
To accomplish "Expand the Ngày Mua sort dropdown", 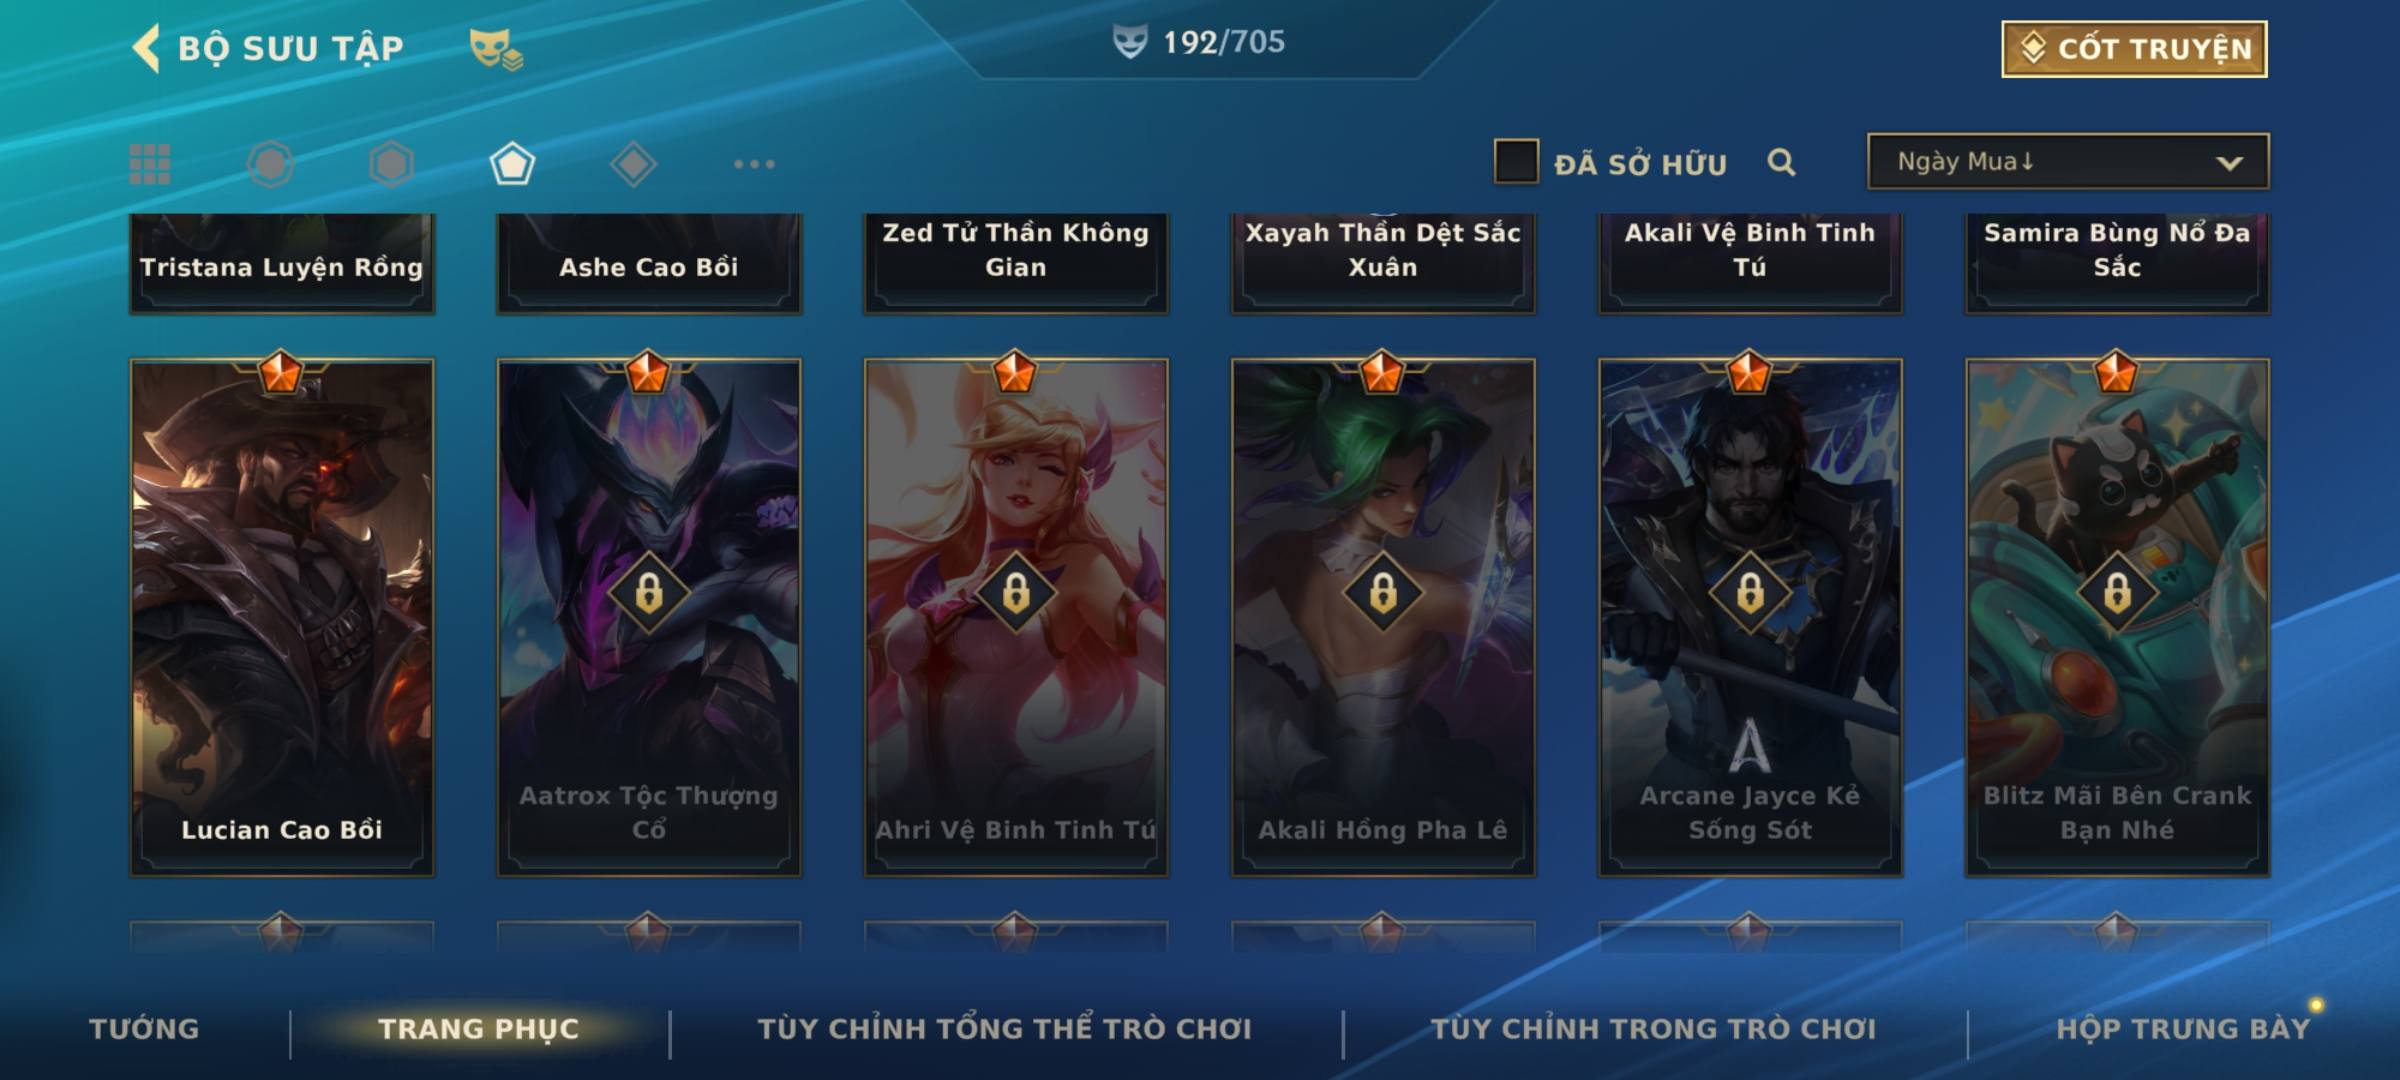I will coord(2068,162).
